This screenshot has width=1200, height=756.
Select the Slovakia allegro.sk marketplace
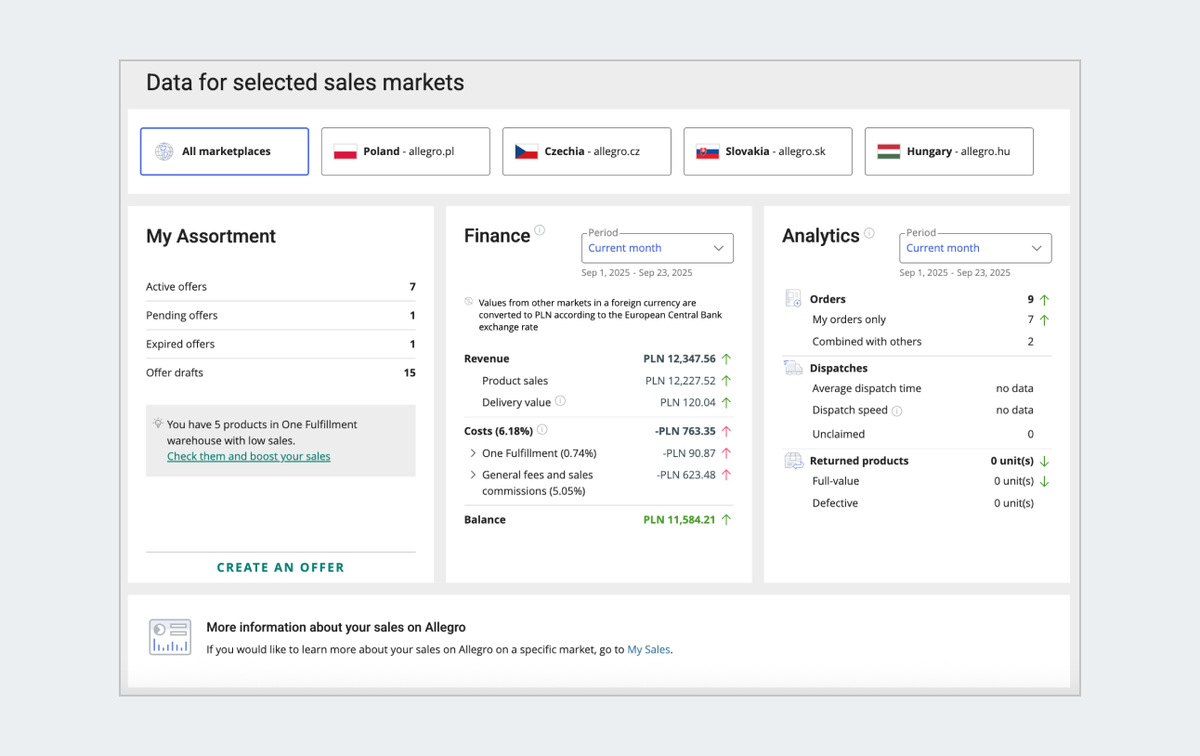pyautogui.click(x=767, y=151)
